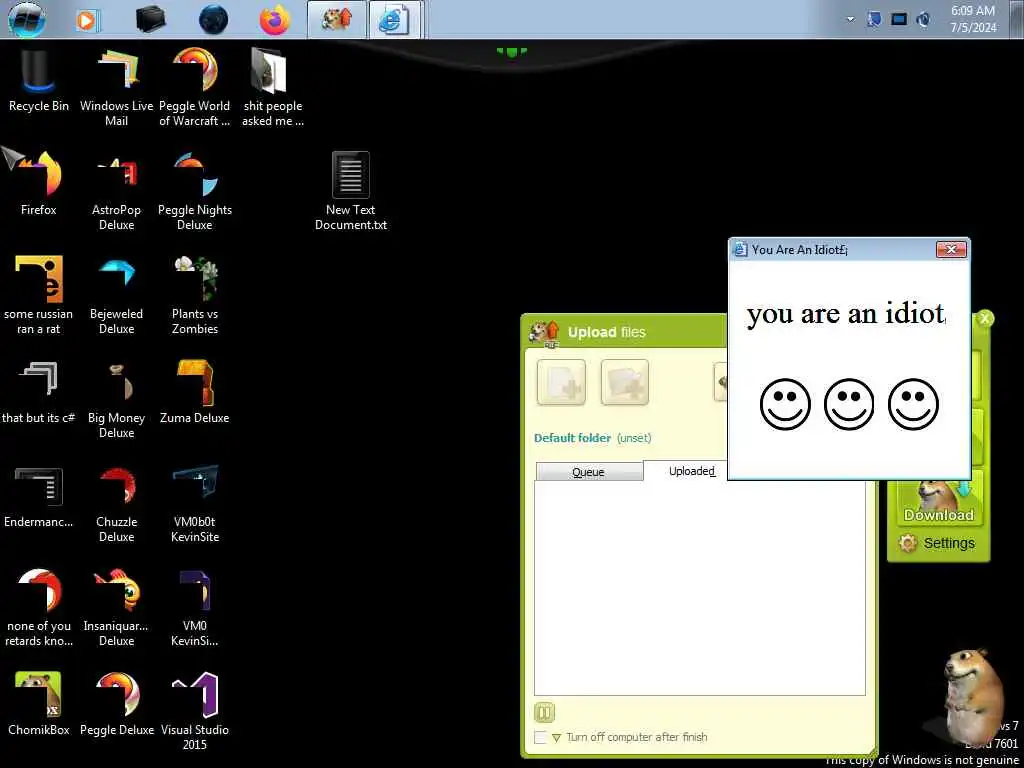This screenshot has width=1024, height=768.
Task: Launch Windows Media Player from taskbar
Action: (x=88, y=20)
